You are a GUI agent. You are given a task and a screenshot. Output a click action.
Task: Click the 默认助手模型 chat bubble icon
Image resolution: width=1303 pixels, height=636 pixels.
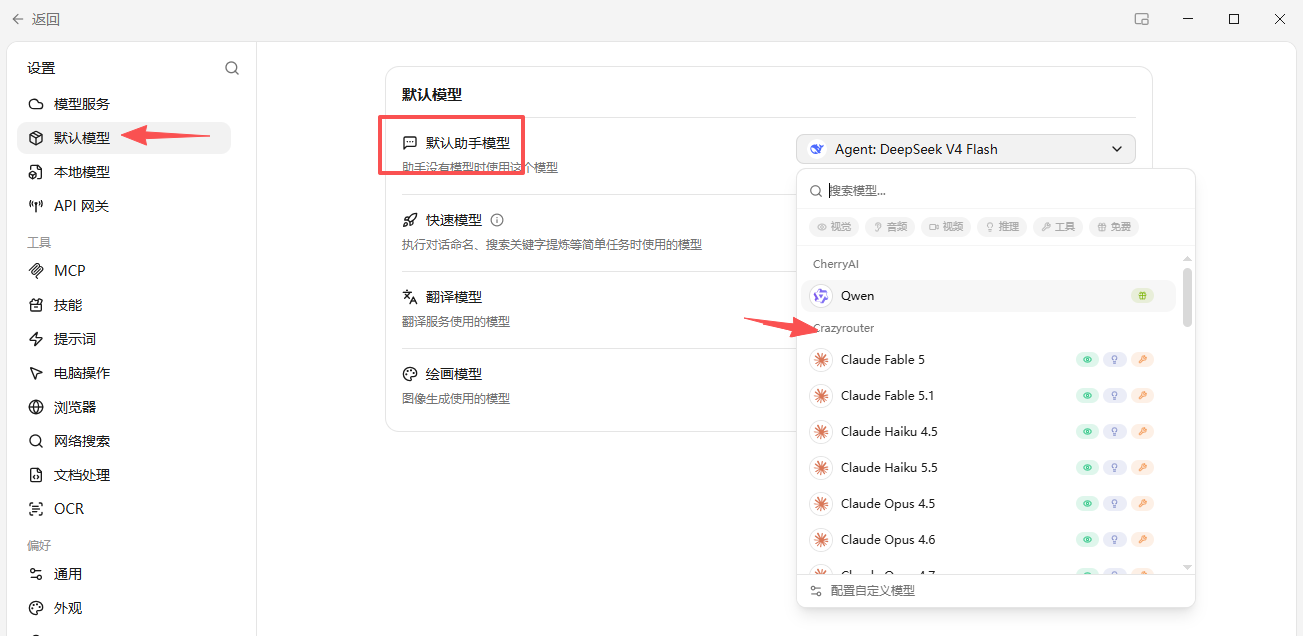point(410,143)
